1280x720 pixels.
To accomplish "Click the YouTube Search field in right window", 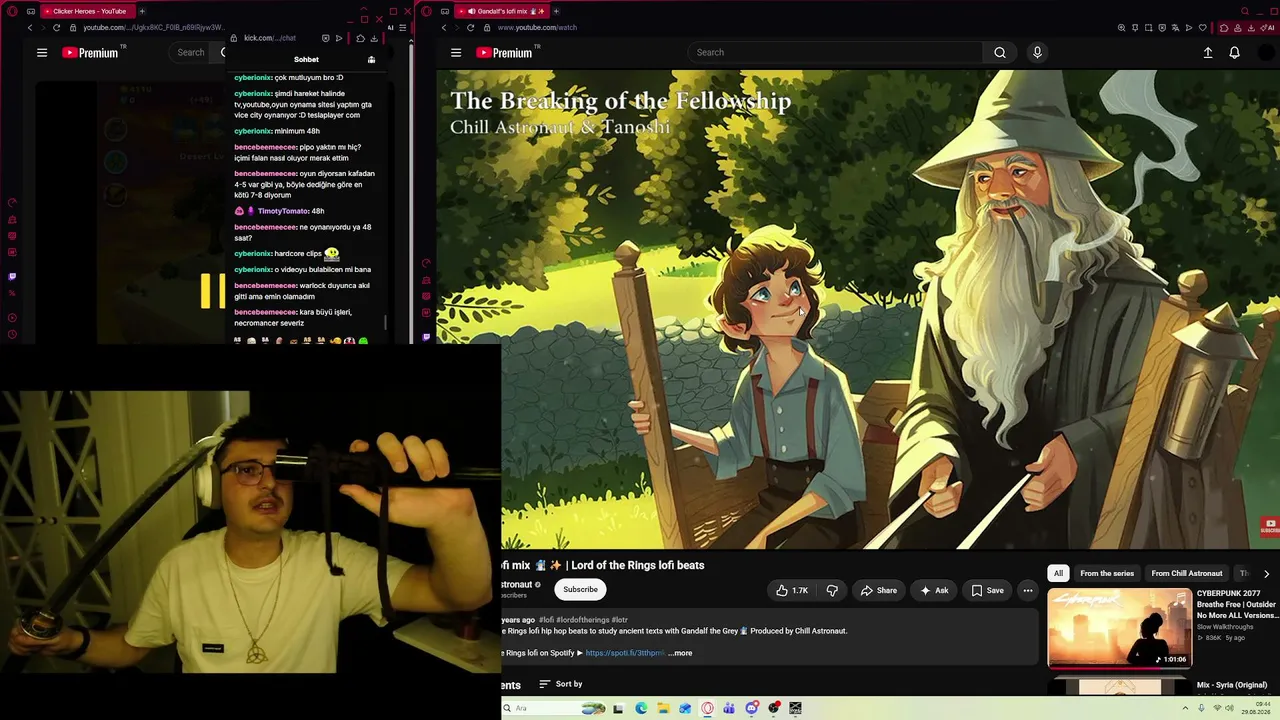I will 835,52.
